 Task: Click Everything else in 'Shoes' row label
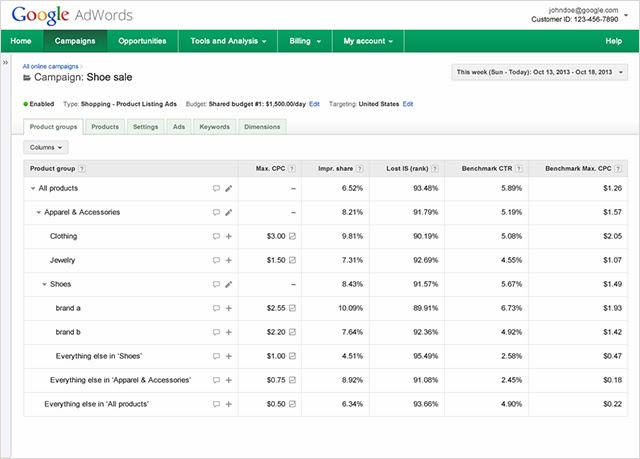pos(99,356)
